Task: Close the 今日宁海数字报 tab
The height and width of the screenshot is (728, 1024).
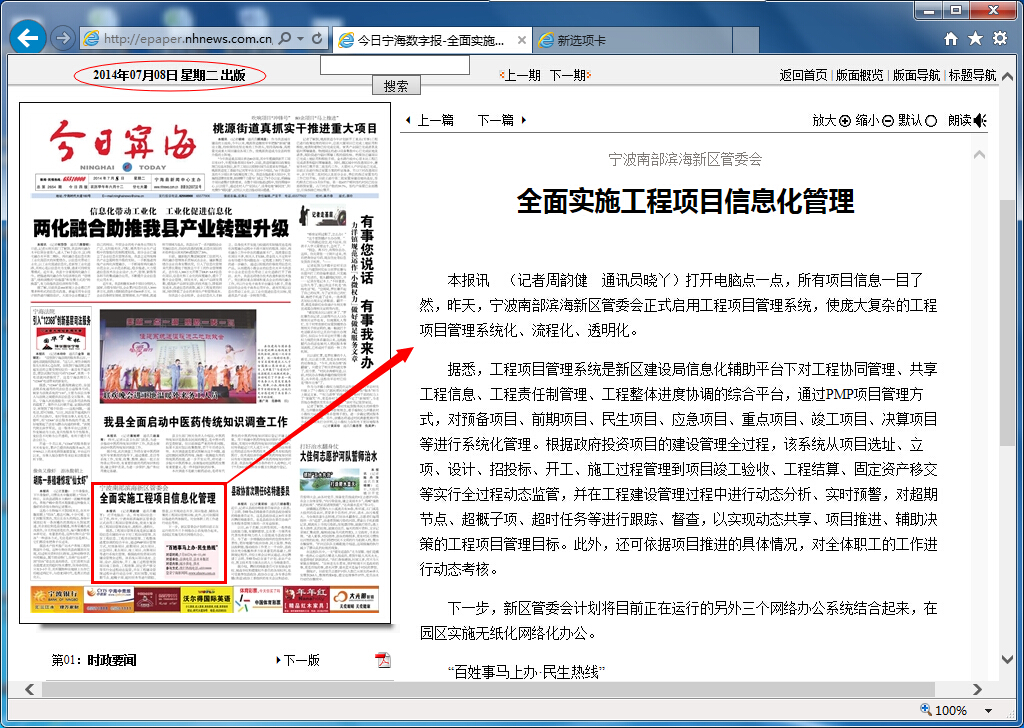Action: coord(521,40)
